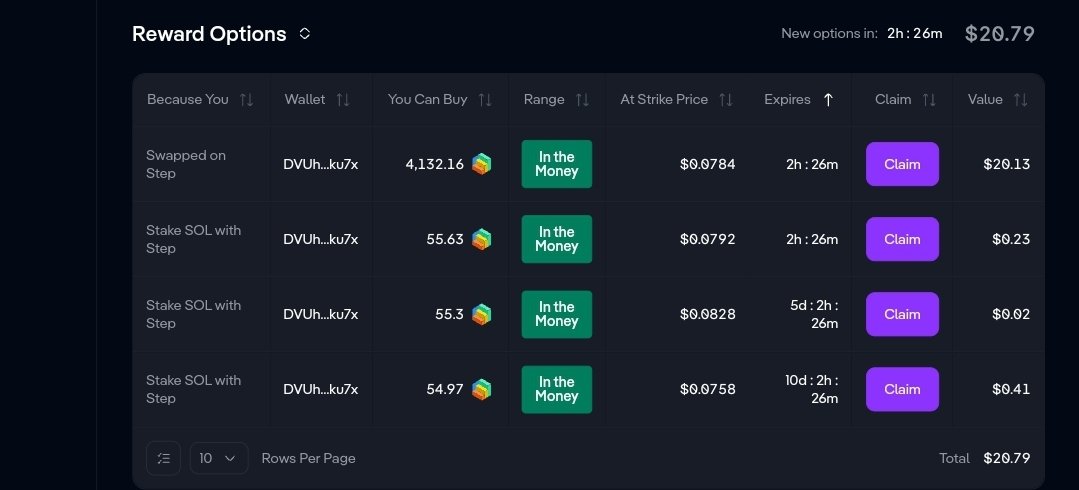Image resolution: width=1079 pixels, height=490 pixels.
Task: Click the 5d : 2h : 26m expiry
Action: click(x=814, y=314)
